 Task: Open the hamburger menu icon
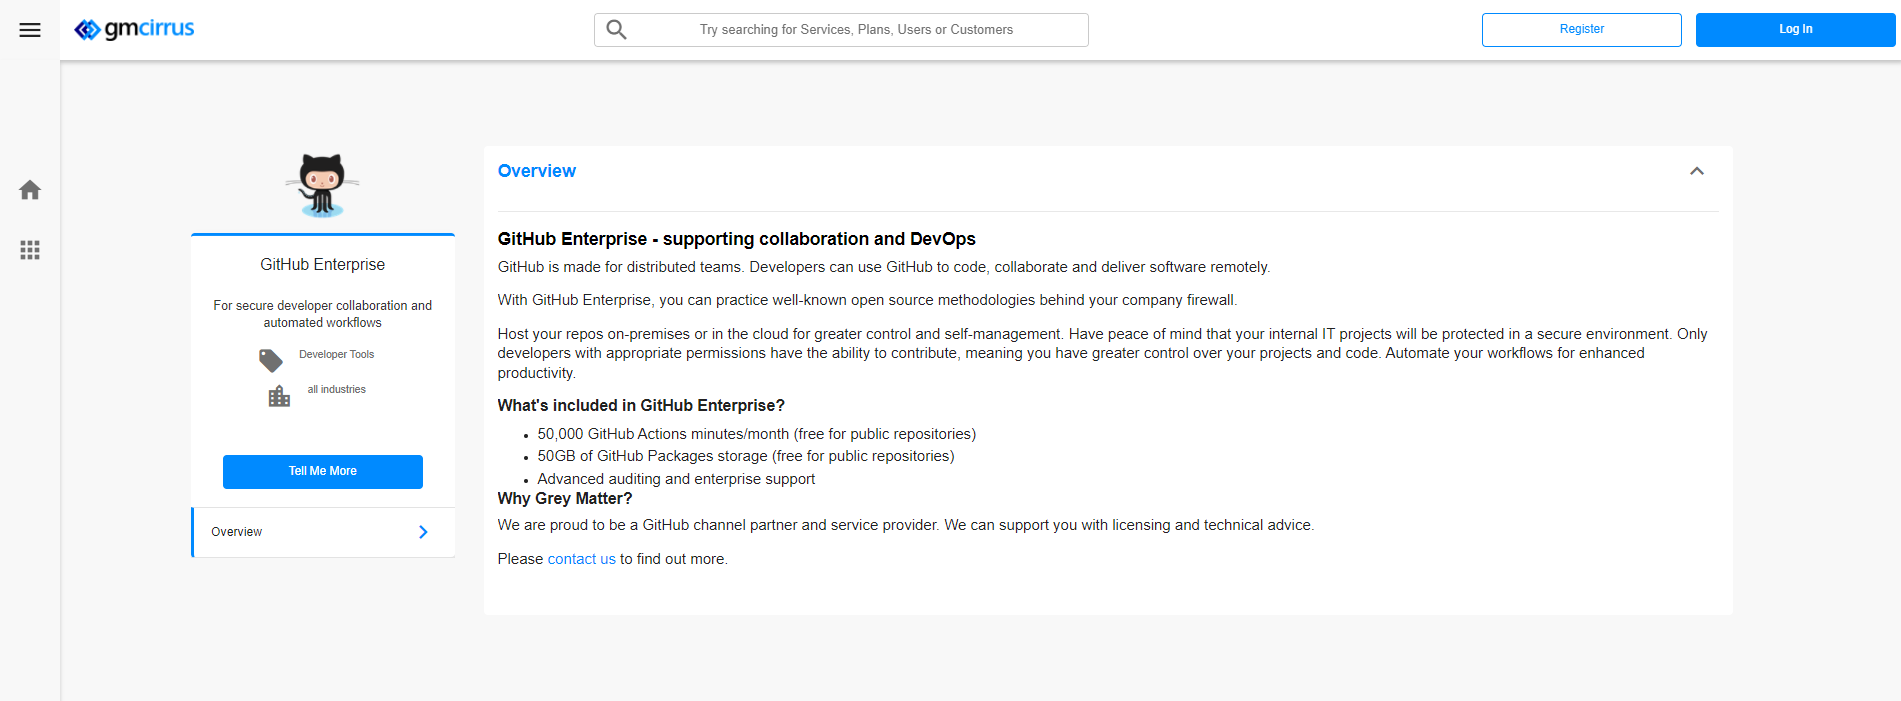point(30,30)
